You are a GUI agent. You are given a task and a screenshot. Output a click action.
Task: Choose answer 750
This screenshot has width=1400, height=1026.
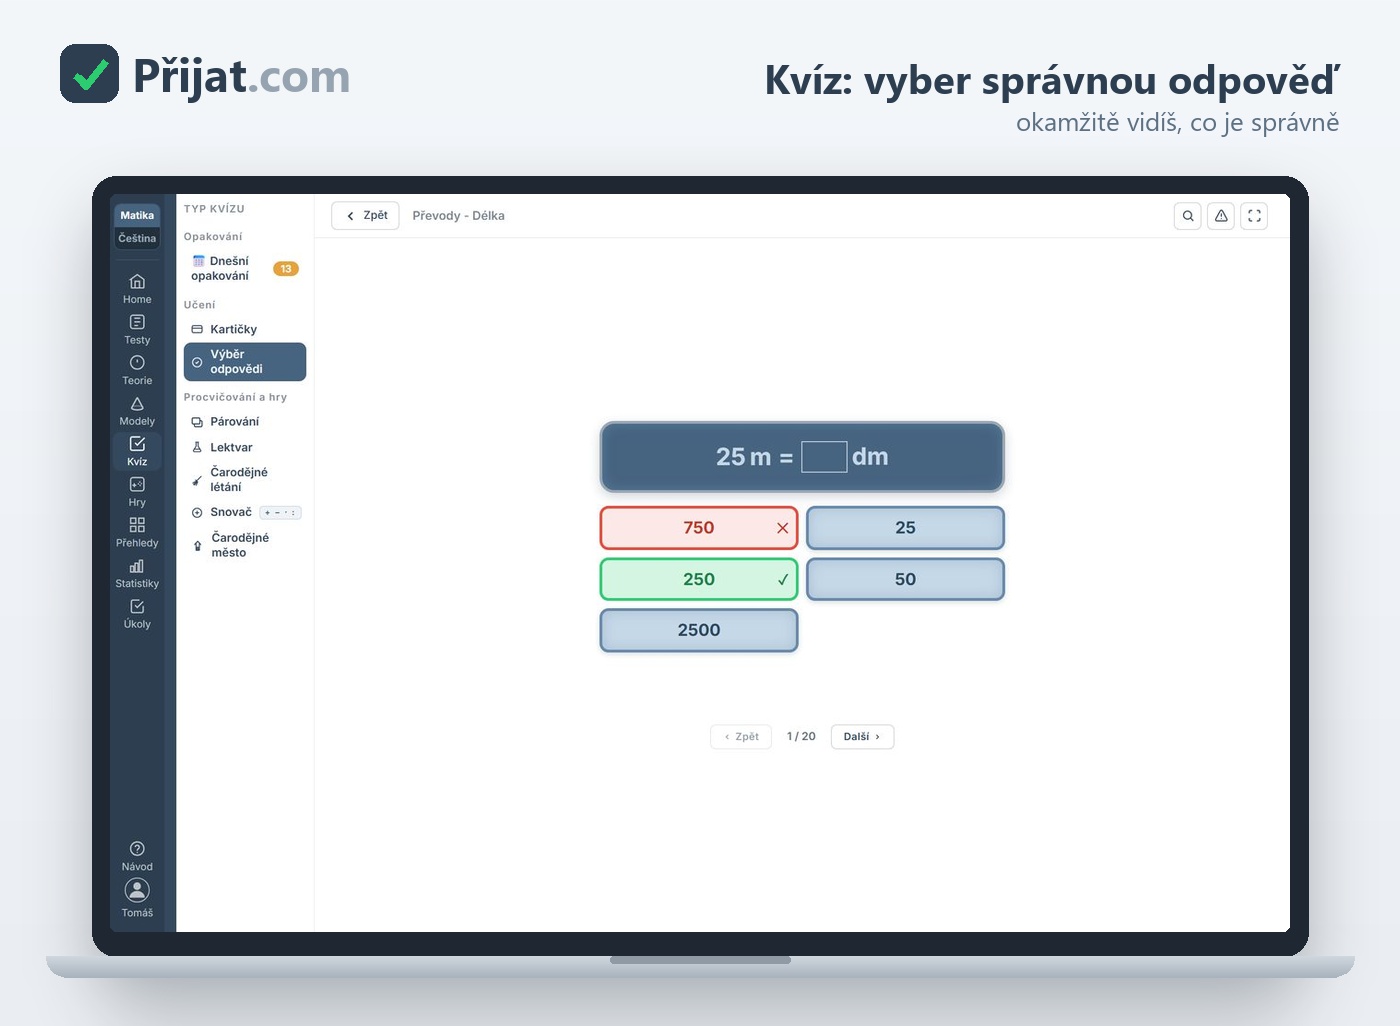coord(699,528)
